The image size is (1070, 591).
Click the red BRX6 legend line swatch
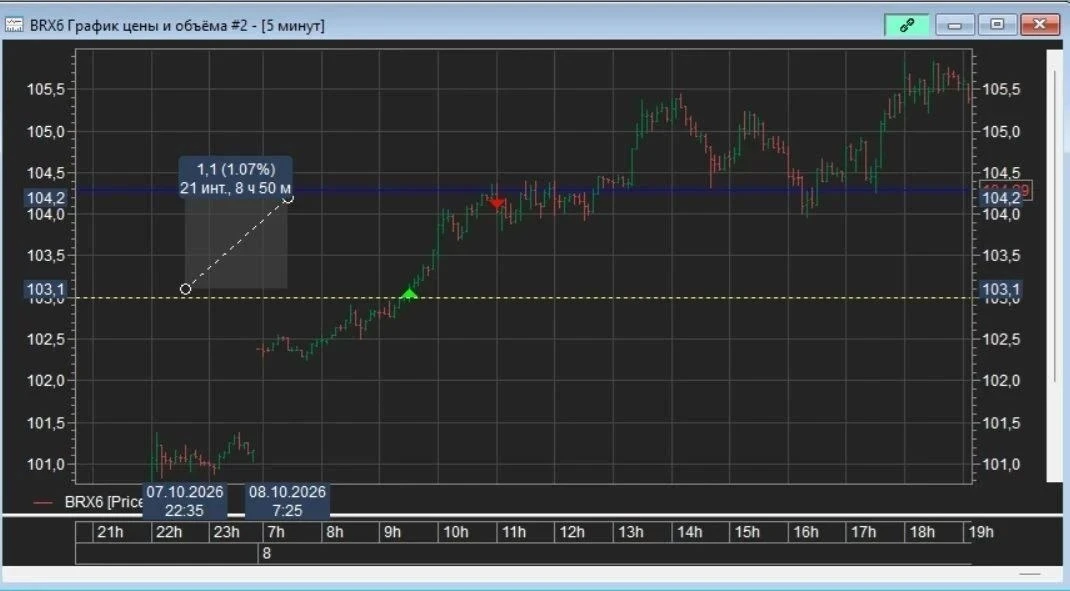[43, 503]
